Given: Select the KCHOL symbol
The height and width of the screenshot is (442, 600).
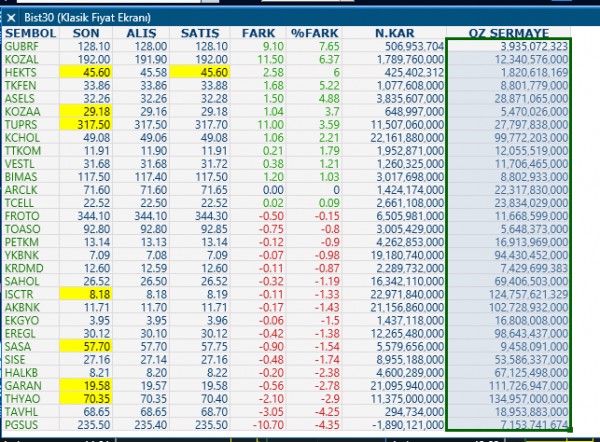Looking at the screenshot, I should 22,138.
